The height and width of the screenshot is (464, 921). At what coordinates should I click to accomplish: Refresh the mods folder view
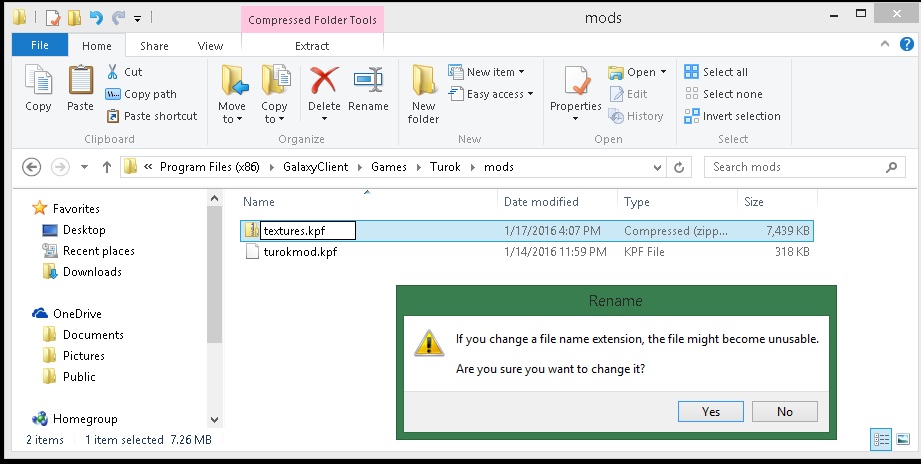click(x=680, y=167)
